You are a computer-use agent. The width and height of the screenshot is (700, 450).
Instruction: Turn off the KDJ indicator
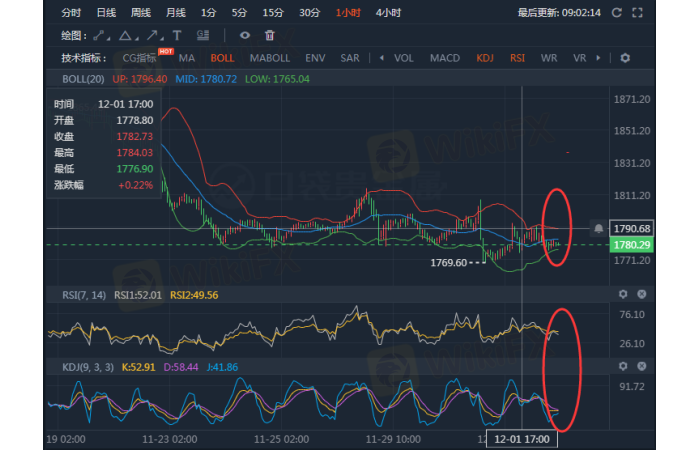pos(485,58)
